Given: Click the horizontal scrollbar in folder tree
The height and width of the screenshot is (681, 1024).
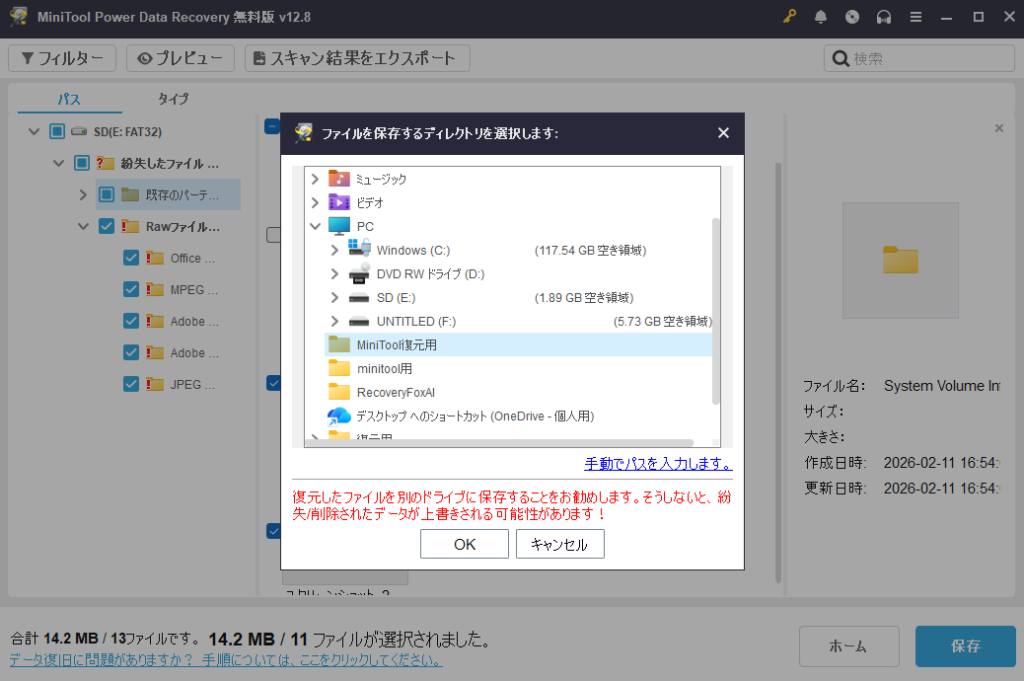Looking at the screenshot, I should pyautogui.click(x=500, y=442).
